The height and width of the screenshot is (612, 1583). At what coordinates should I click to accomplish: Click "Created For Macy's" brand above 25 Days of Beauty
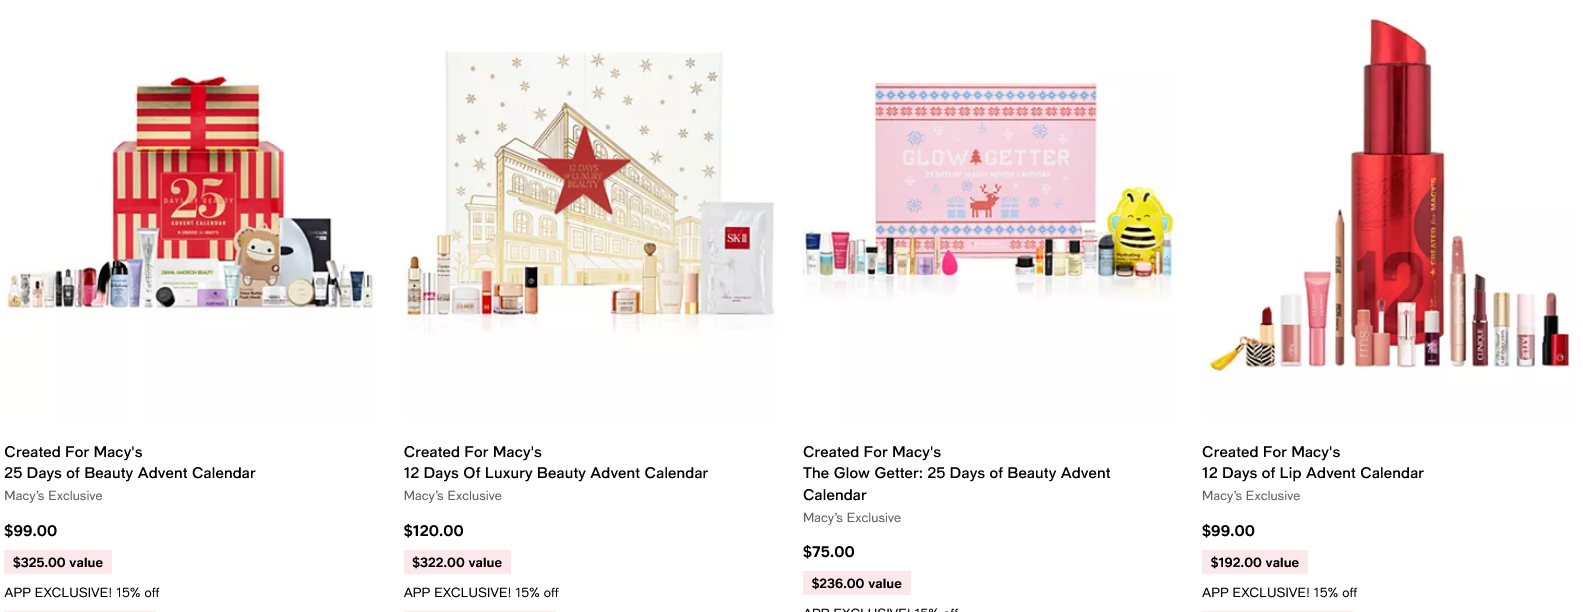(73, 452)
